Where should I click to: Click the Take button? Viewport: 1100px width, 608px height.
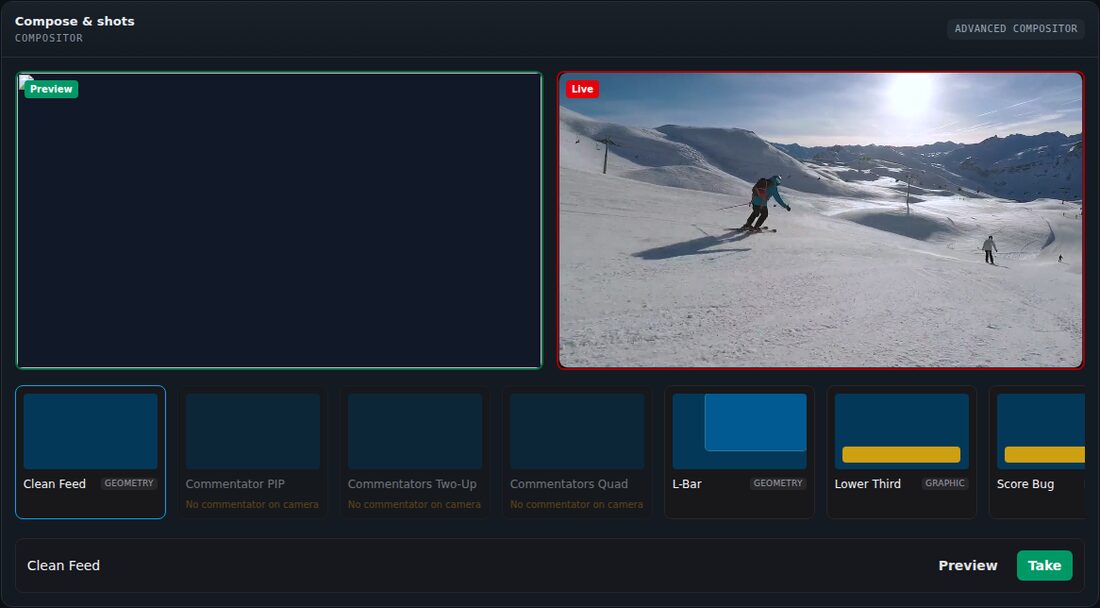[1044, 565]
